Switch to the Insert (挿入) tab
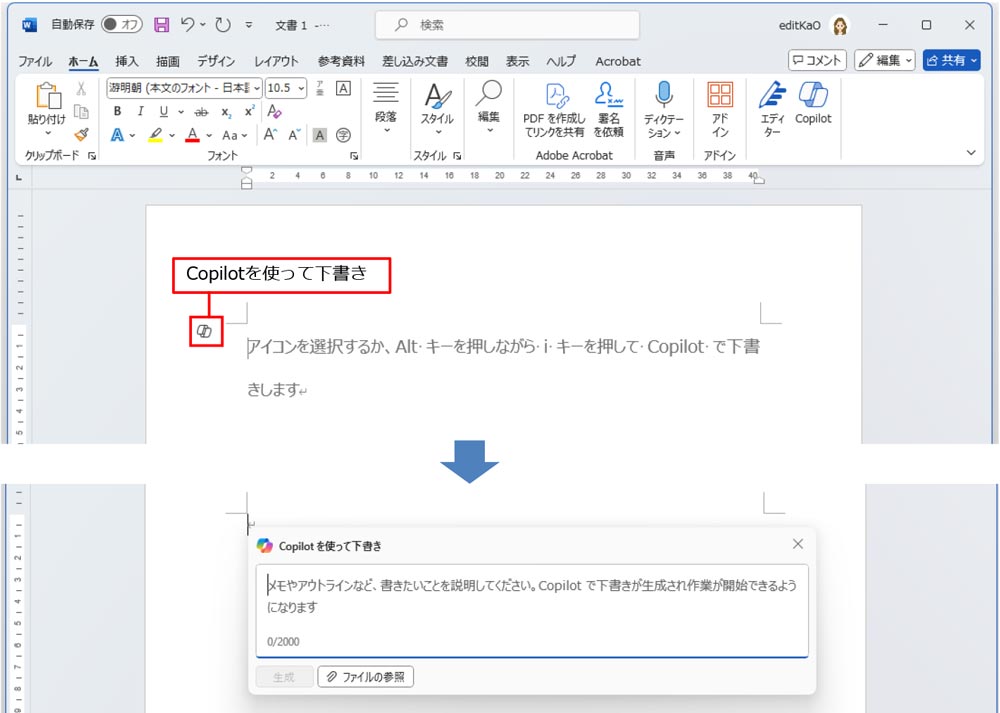 (126, 61)
